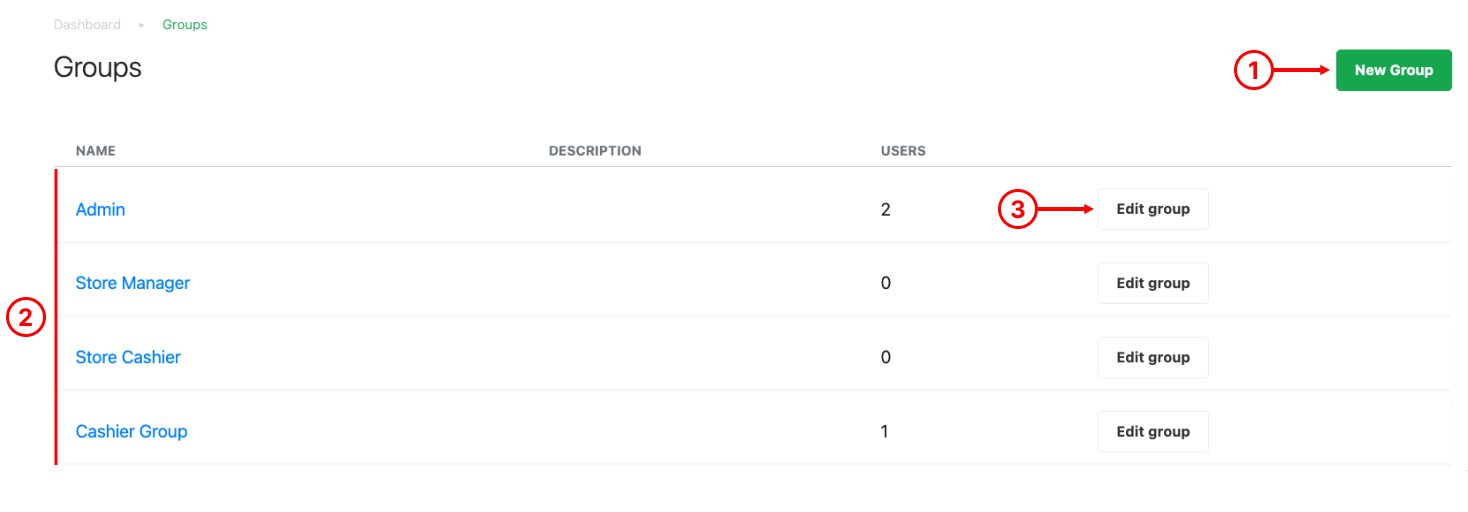Image resolution: width=1468 pixels, height=512 pixels.
Task: Open the Admin group link
Action: (100, 209)
